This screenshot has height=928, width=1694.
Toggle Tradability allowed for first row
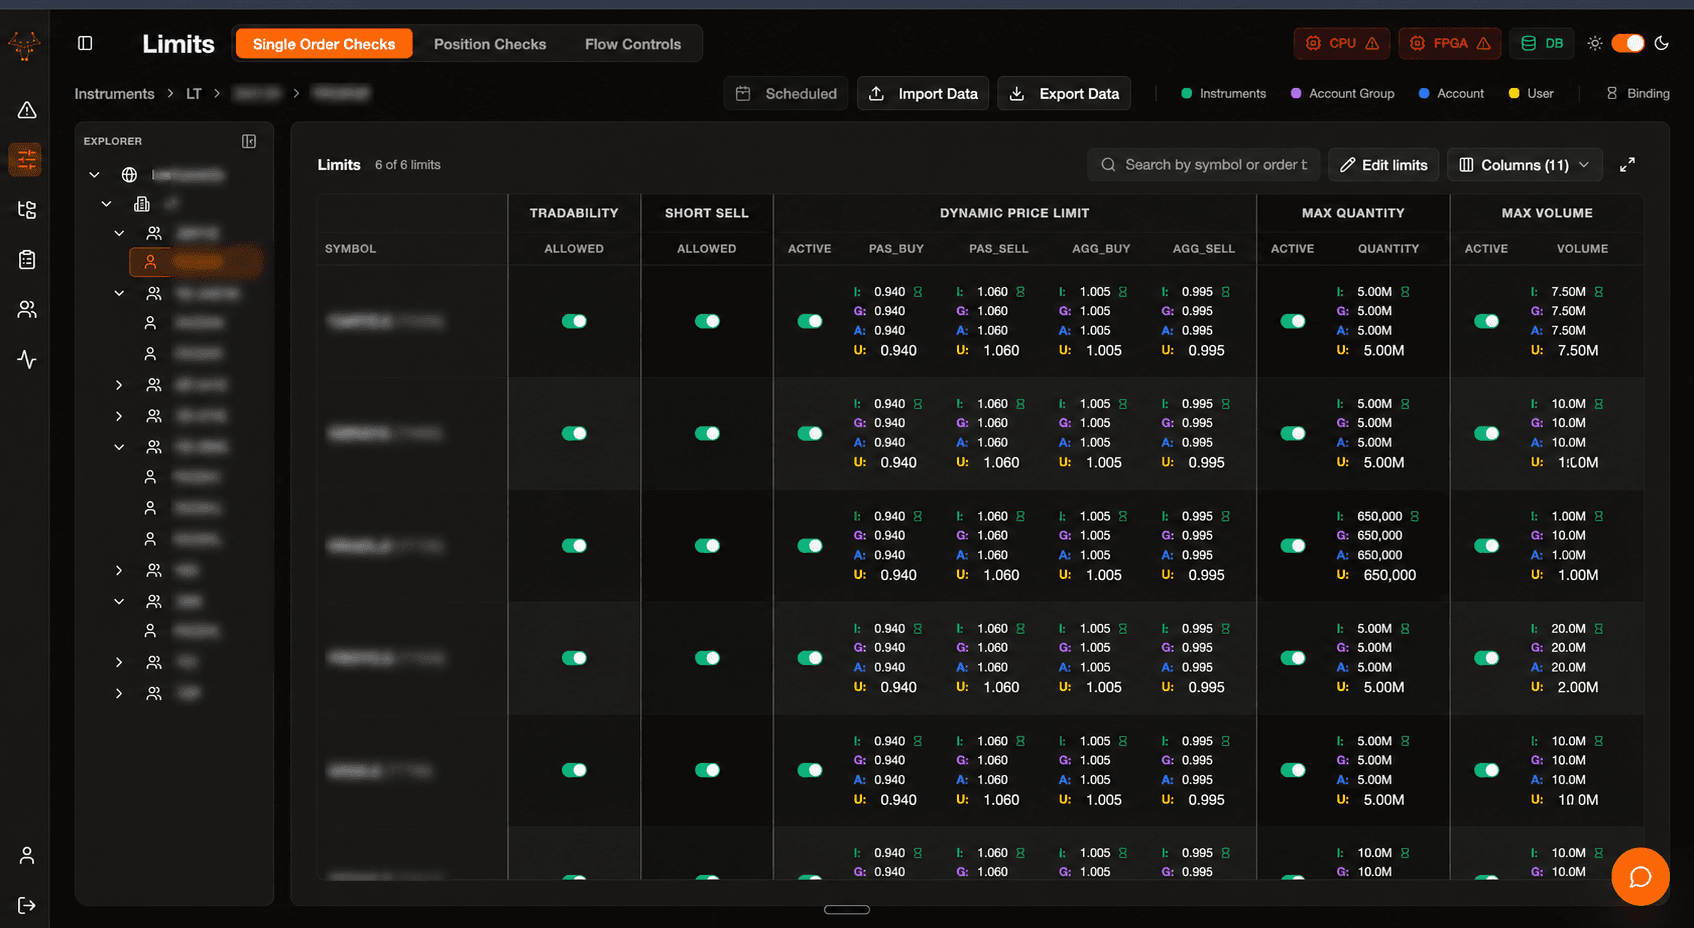point(574,321)
